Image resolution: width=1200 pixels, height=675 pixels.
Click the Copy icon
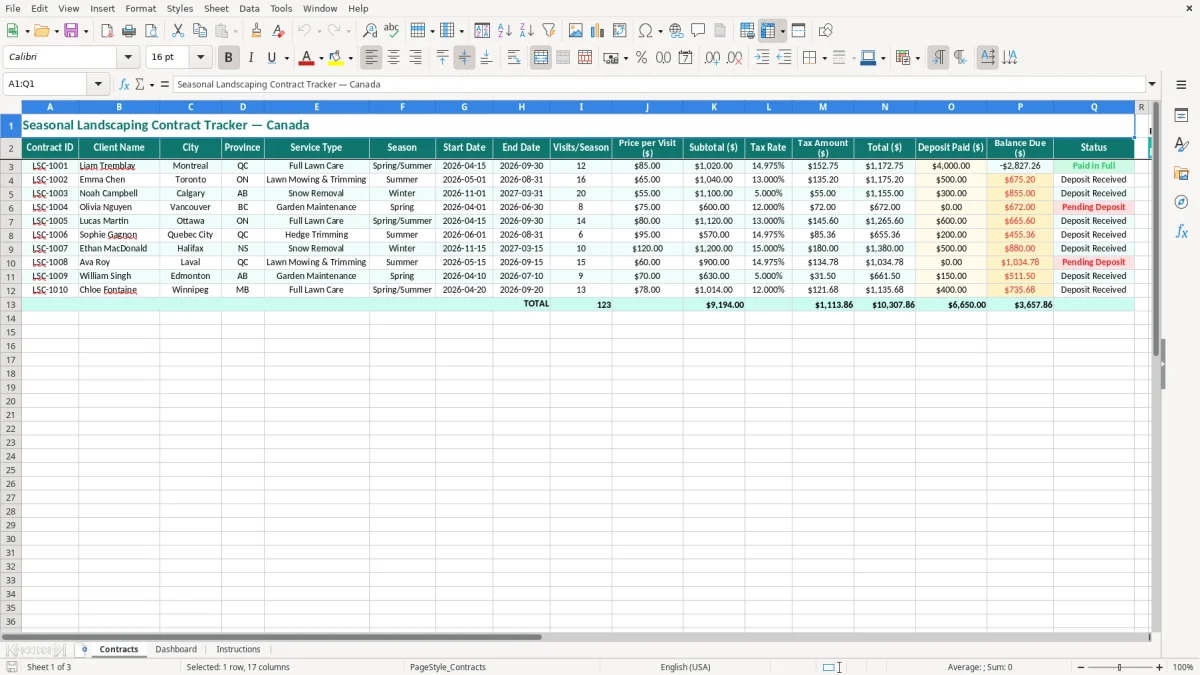tap(199, 31)
